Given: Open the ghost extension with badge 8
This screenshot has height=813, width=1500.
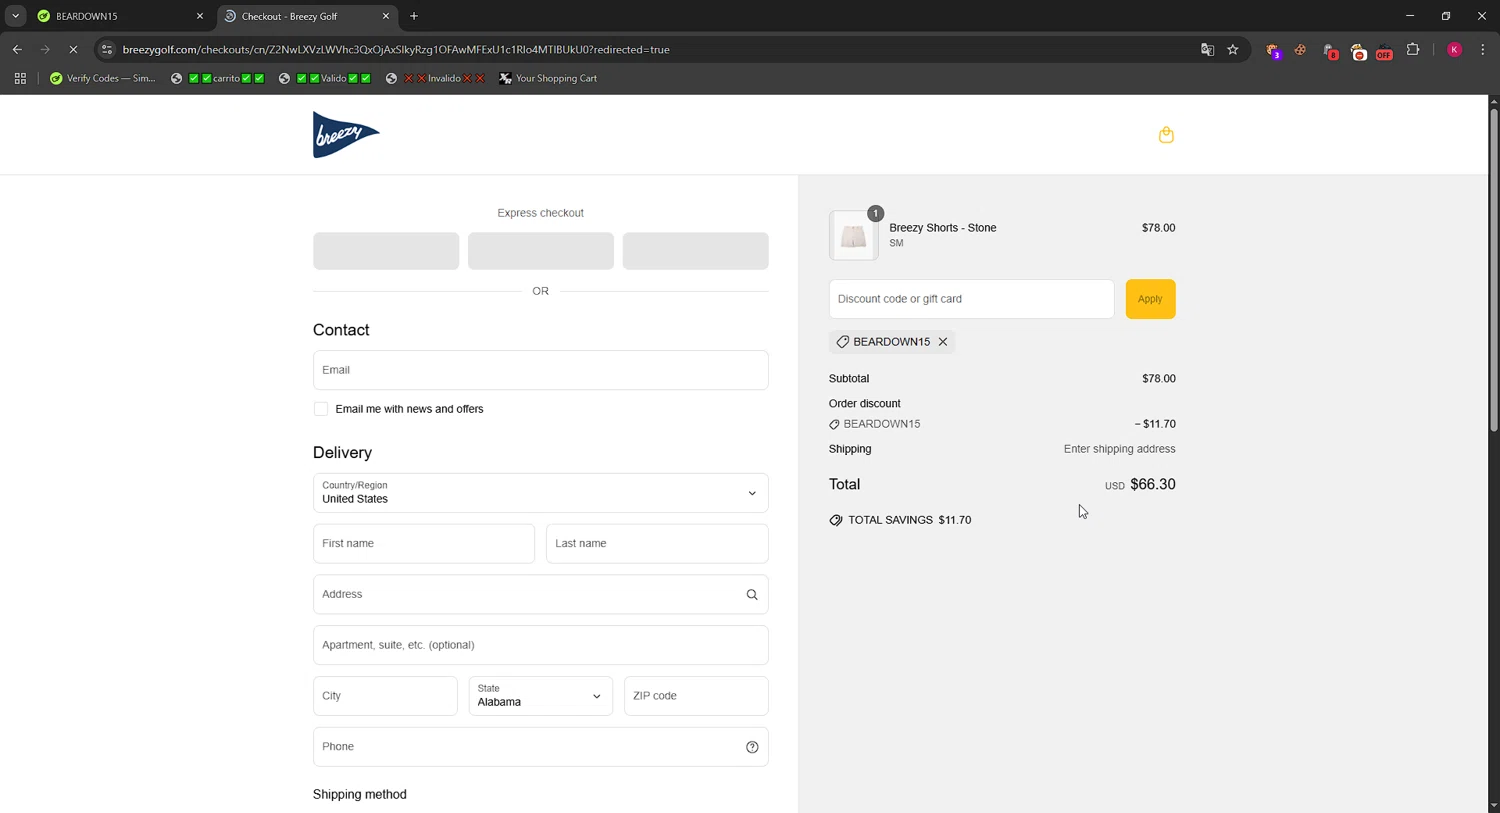Looking at the screenshot, I should 1330,50.
